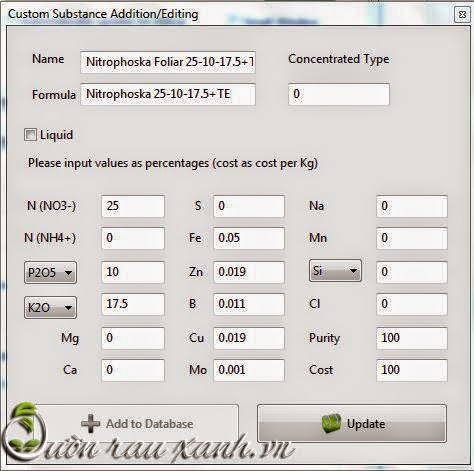Click the N (NO3-) value field
Viewport: 474px width, 471px height.
pyautogui.click(x=133, y=206)
